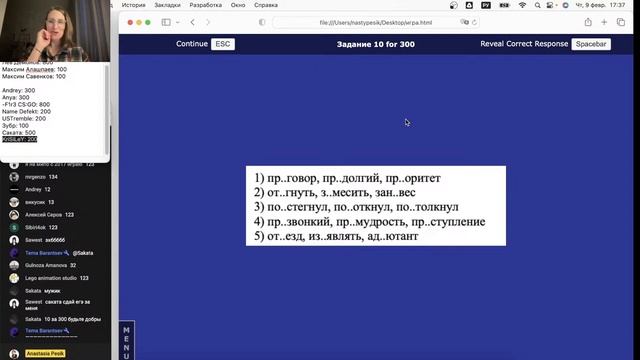Click the highlighted KISILeY: 200 score line
640x360 pixels.
(20, 140)
